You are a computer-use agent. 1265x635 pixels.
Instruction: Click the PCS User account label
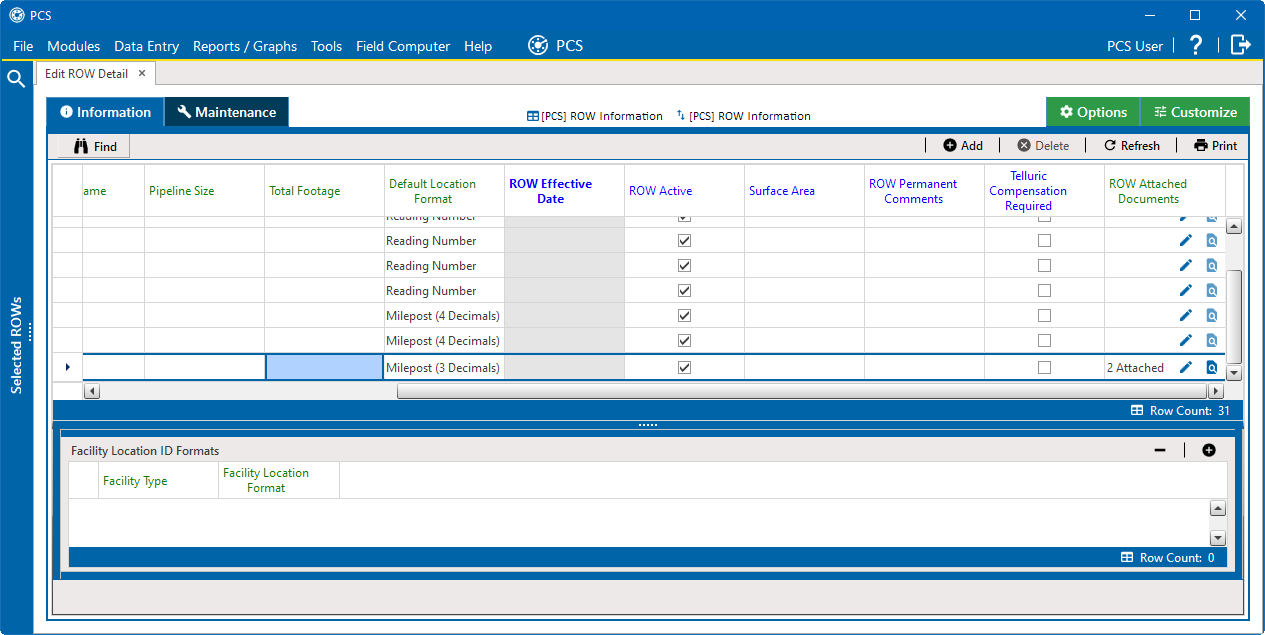point(1135,46)
